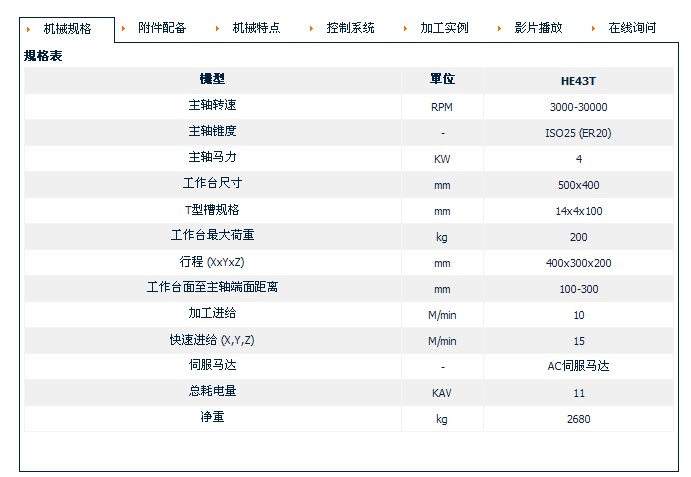The height and width of the screenshot is (477, 691).
Task: Click the 200 load value
Action: [579, 237]
